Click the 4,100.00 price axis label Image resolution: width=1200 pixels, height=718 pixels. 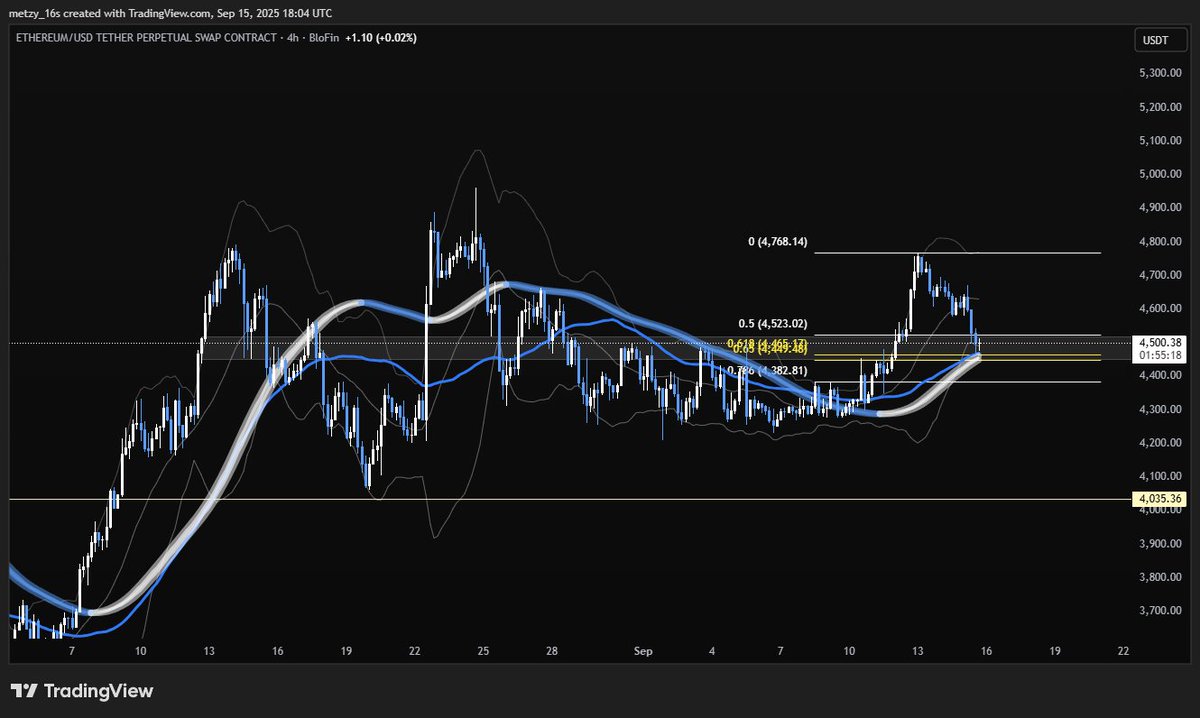1160,477
